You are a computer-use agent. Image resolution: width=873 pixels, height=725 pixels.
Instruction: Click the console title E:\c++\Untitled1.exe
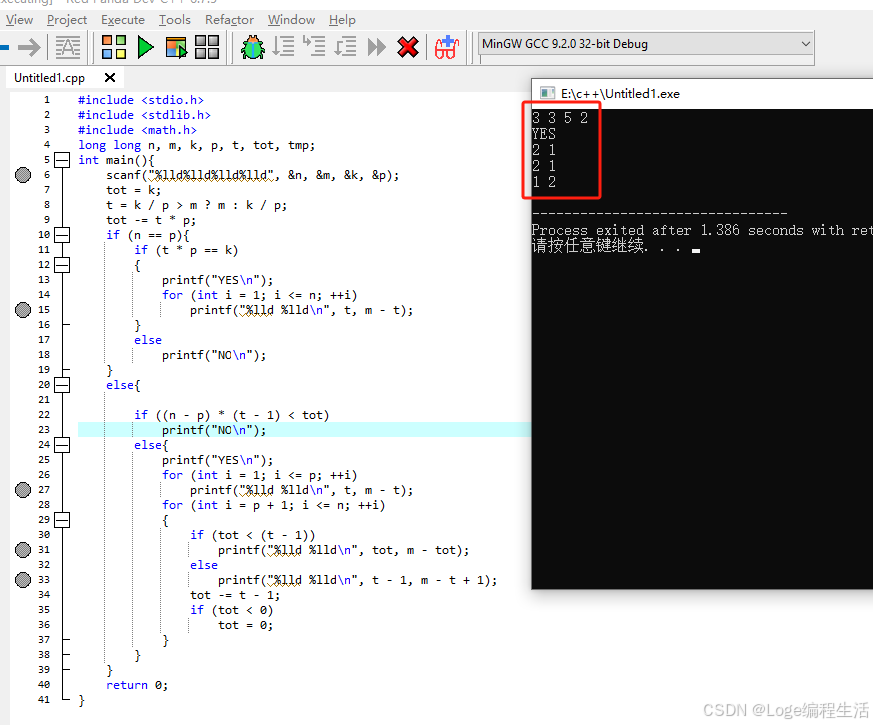(620, 94)
